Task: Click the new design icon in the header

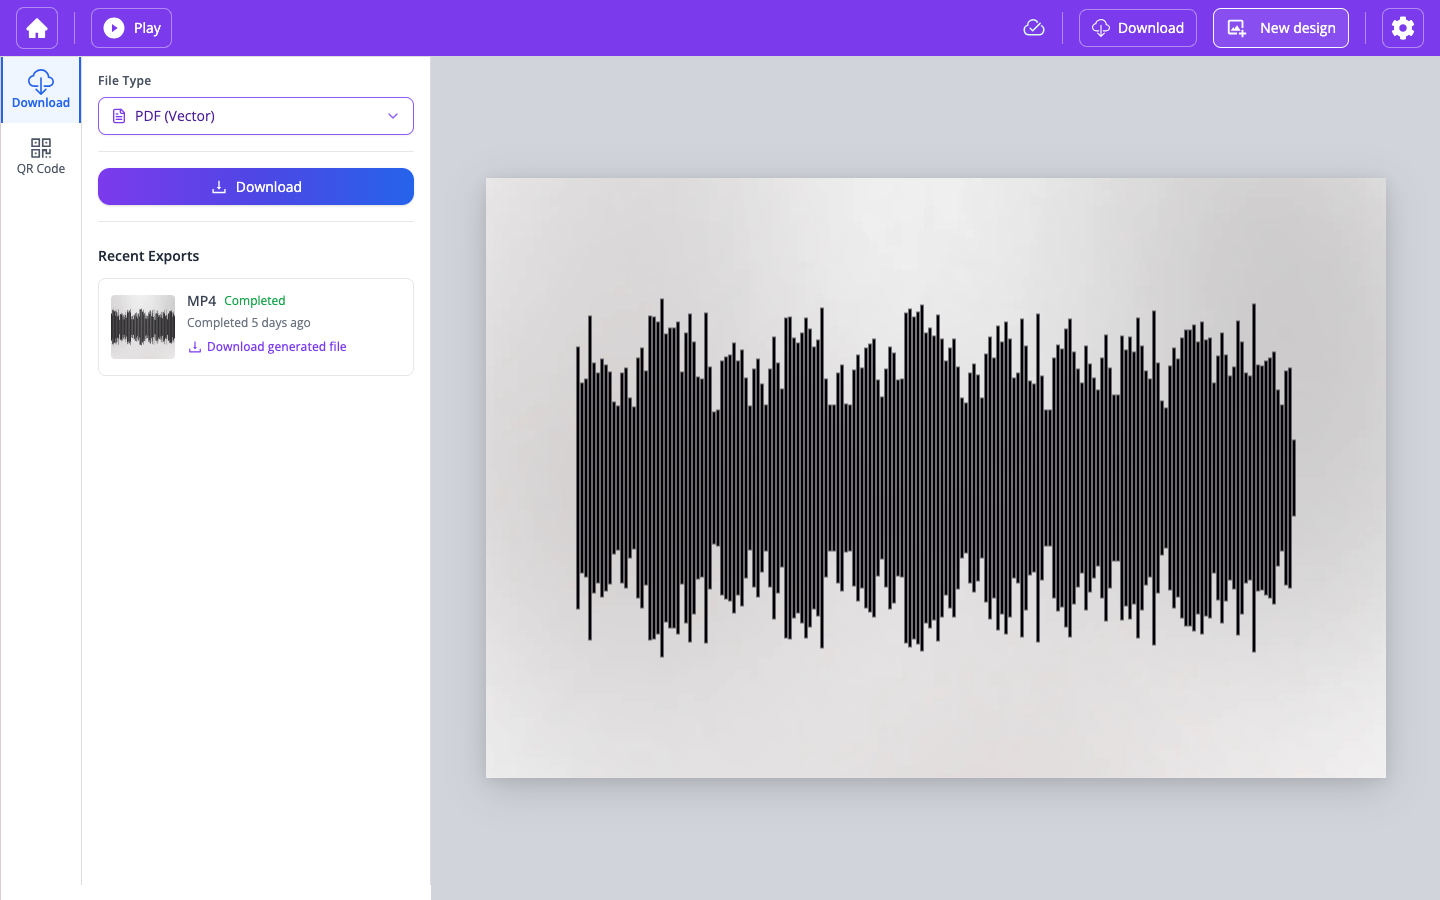Action: click(x=1239, y=27)
